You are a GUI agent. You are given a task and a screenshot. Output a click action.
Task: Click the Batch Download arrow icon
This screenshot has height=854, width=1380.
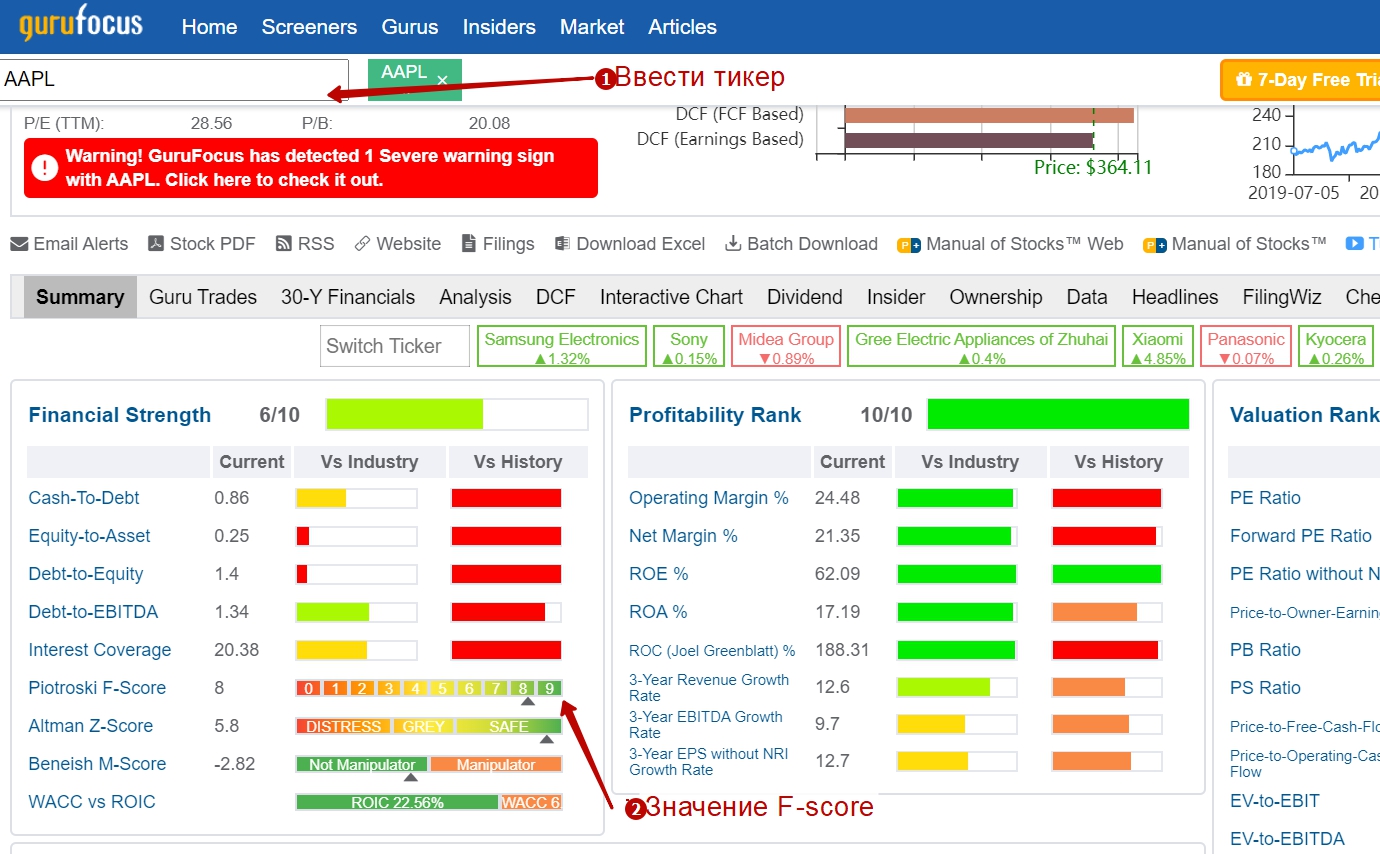(733, 244)
